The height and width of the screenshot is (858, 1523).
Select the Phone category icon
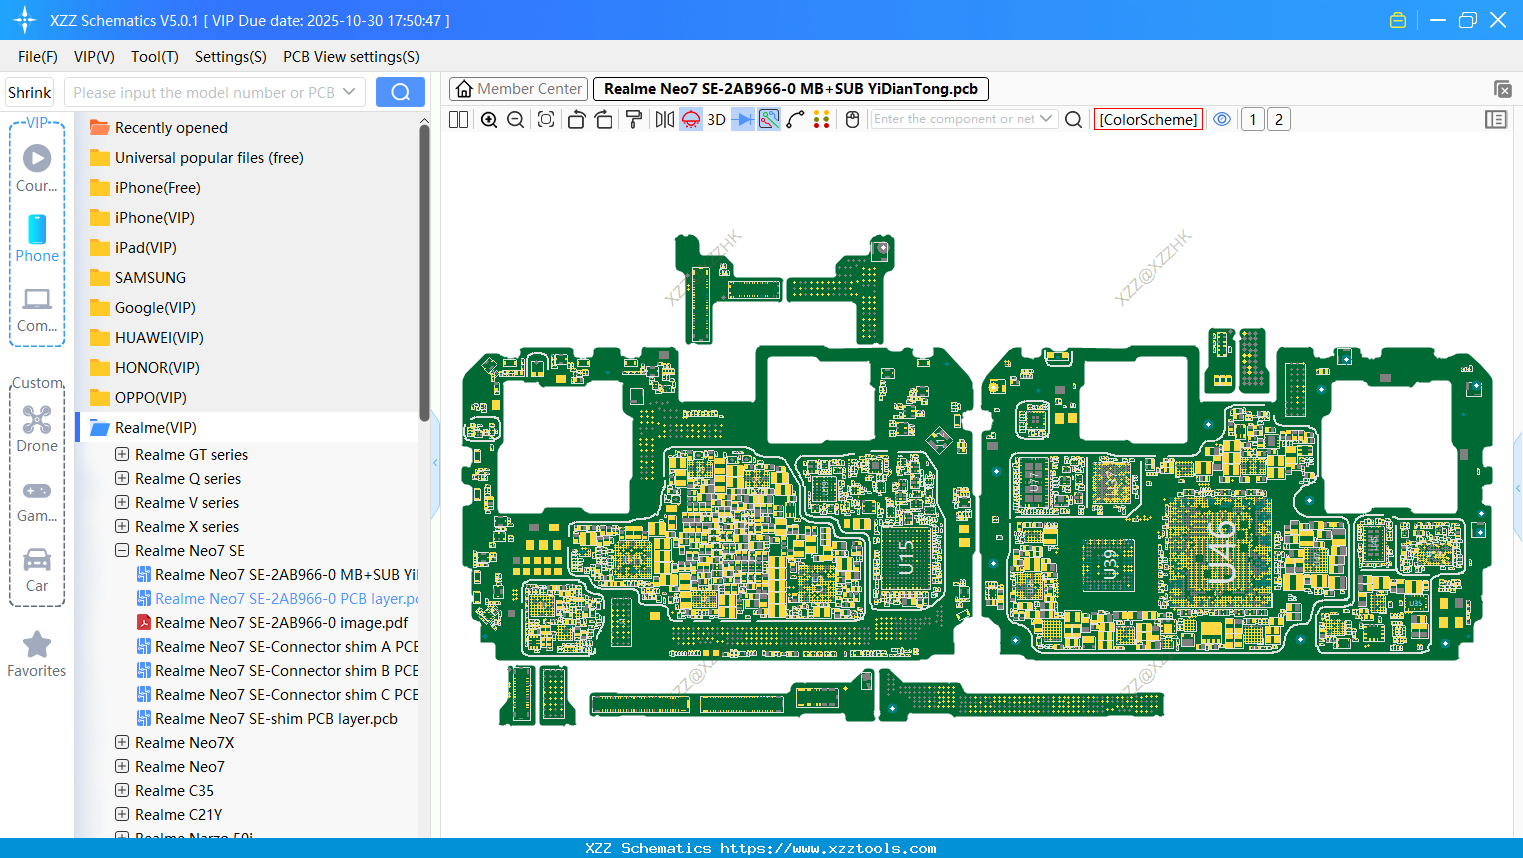click(x=37, y=239)
